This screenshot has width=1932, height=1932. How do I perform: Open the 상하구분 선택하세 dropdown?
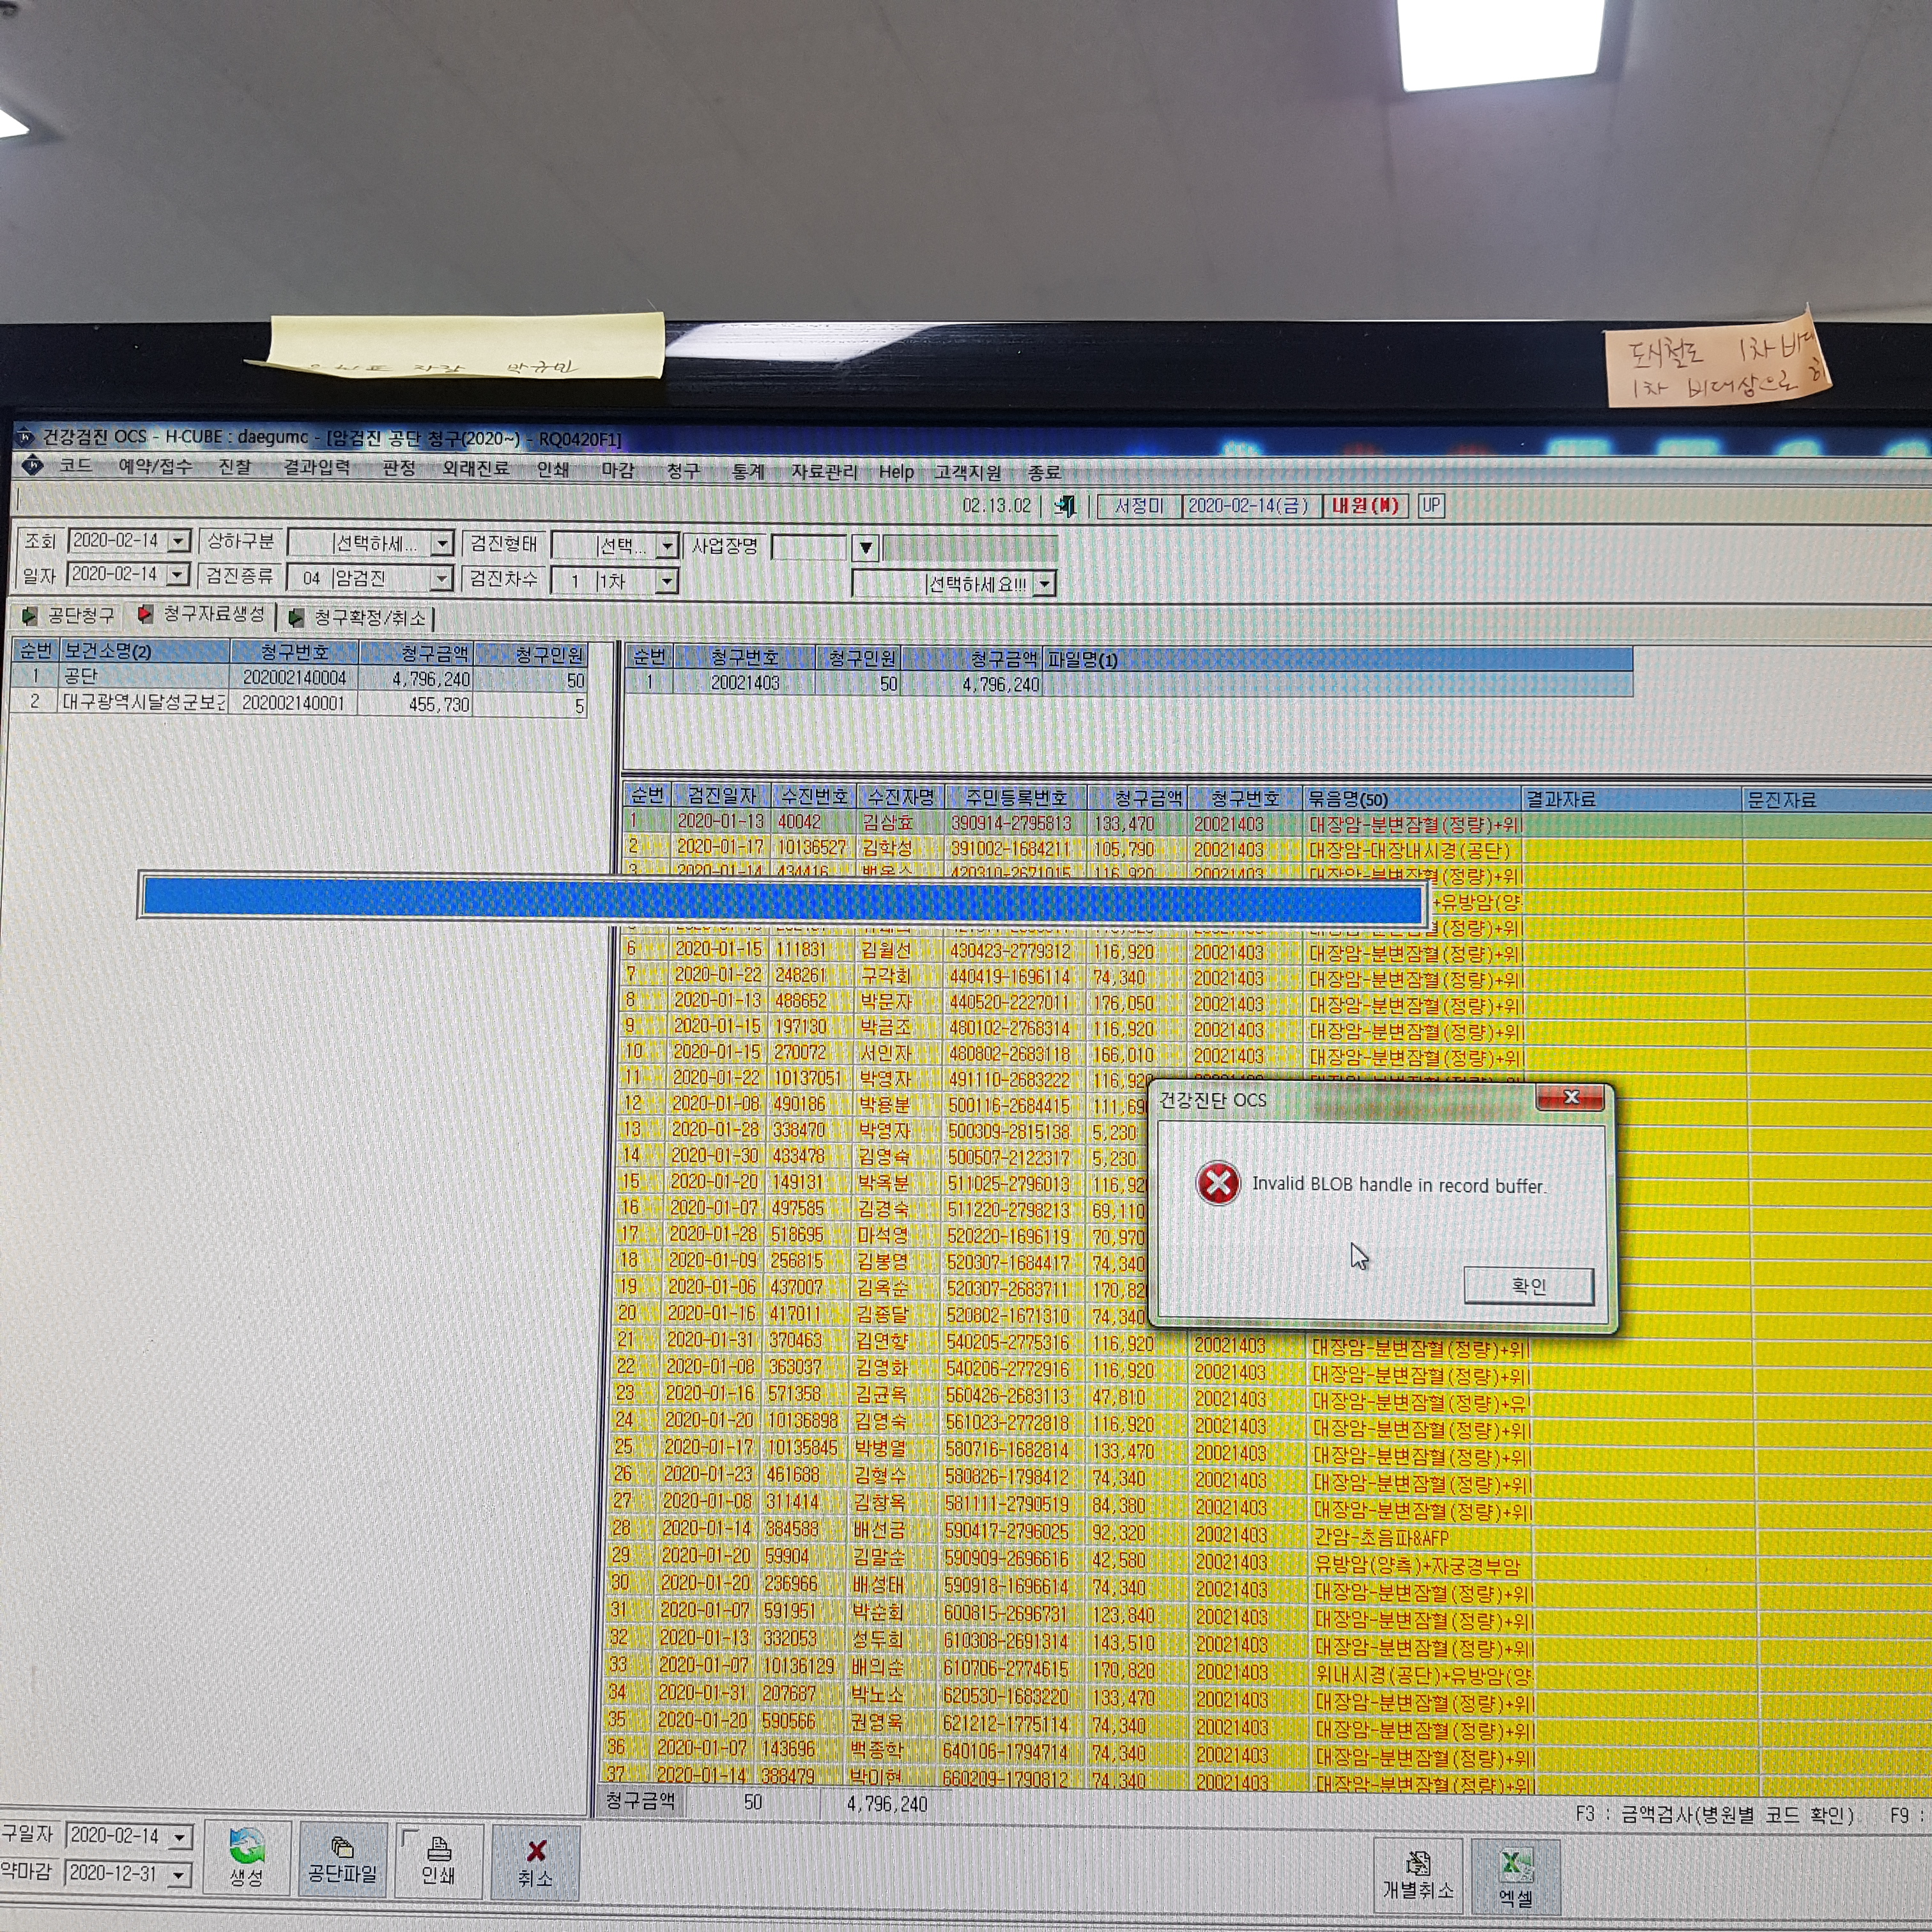442,544
